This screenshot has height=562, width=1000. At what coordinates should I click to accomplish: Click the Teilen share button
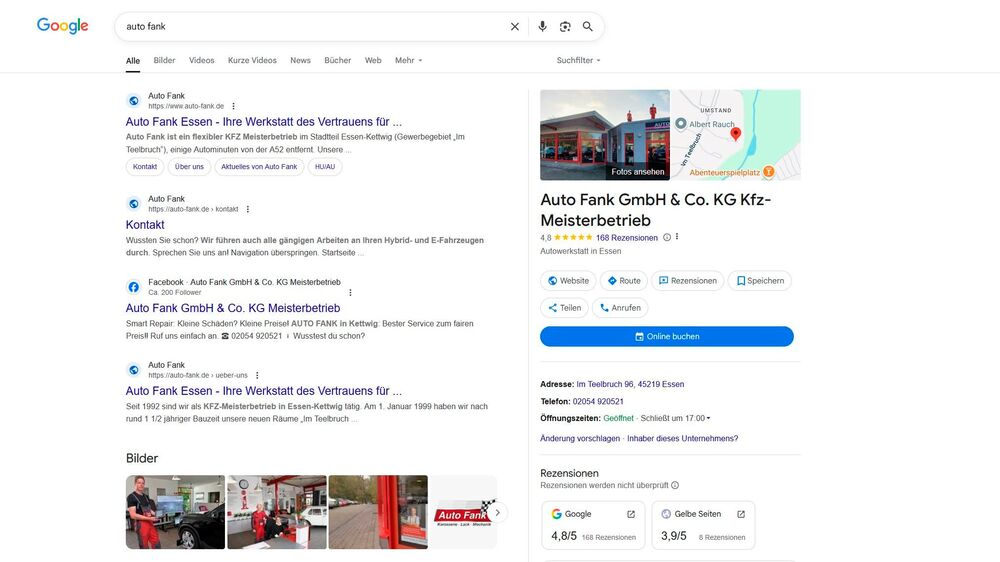tap(564, 307)
